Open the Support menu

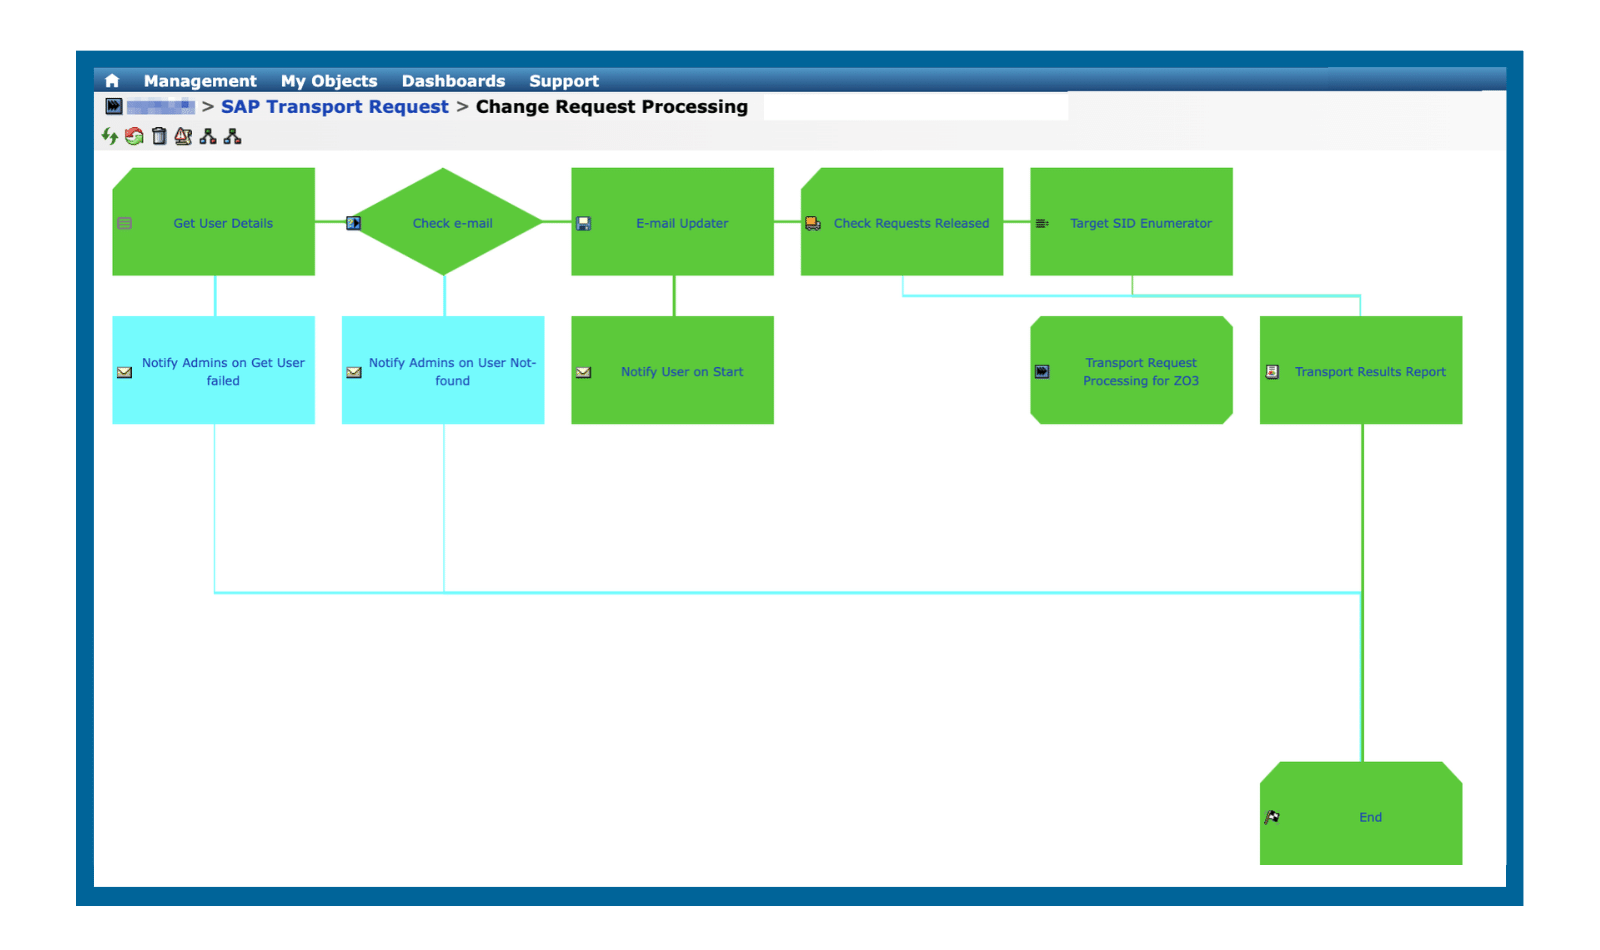[564, 80]
